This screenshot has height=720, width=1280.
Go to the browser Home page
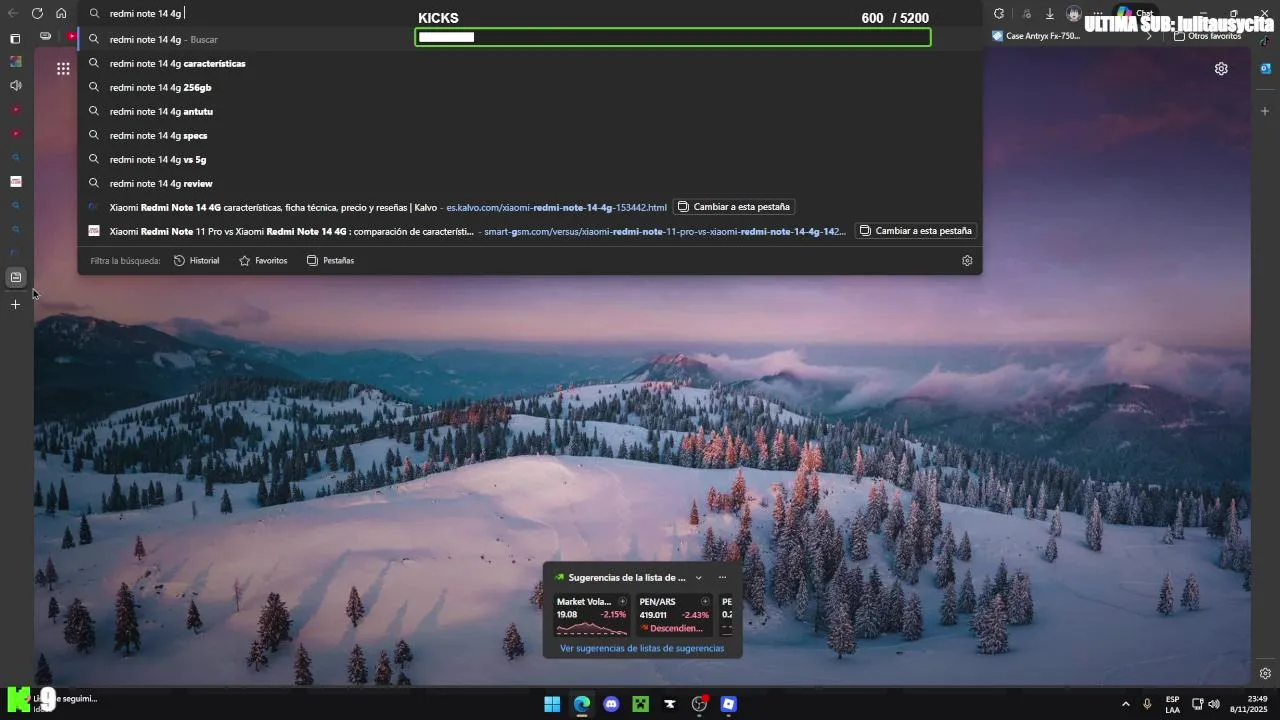click(x=61, y=14)
